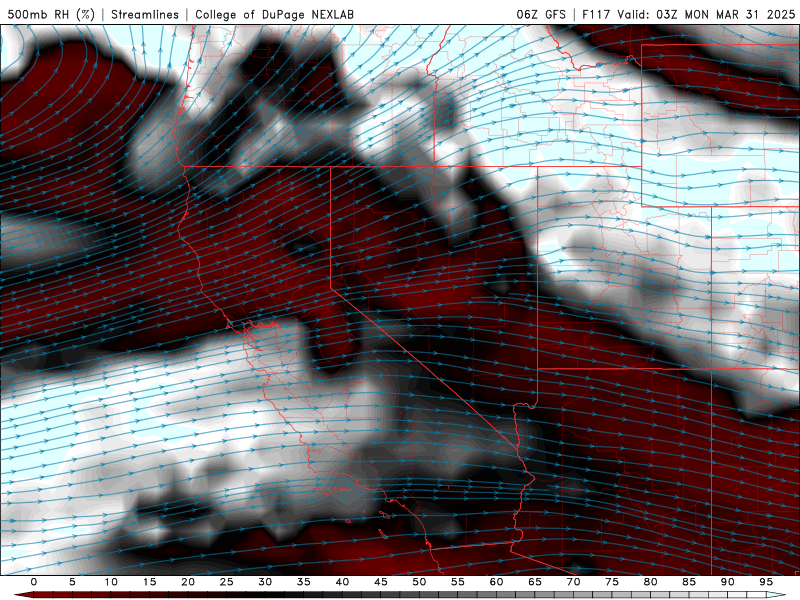The width and height of the screenshot is (800, 600).
Task: Click the '50' value on the RH scale
Action: [x=419, y=582]
